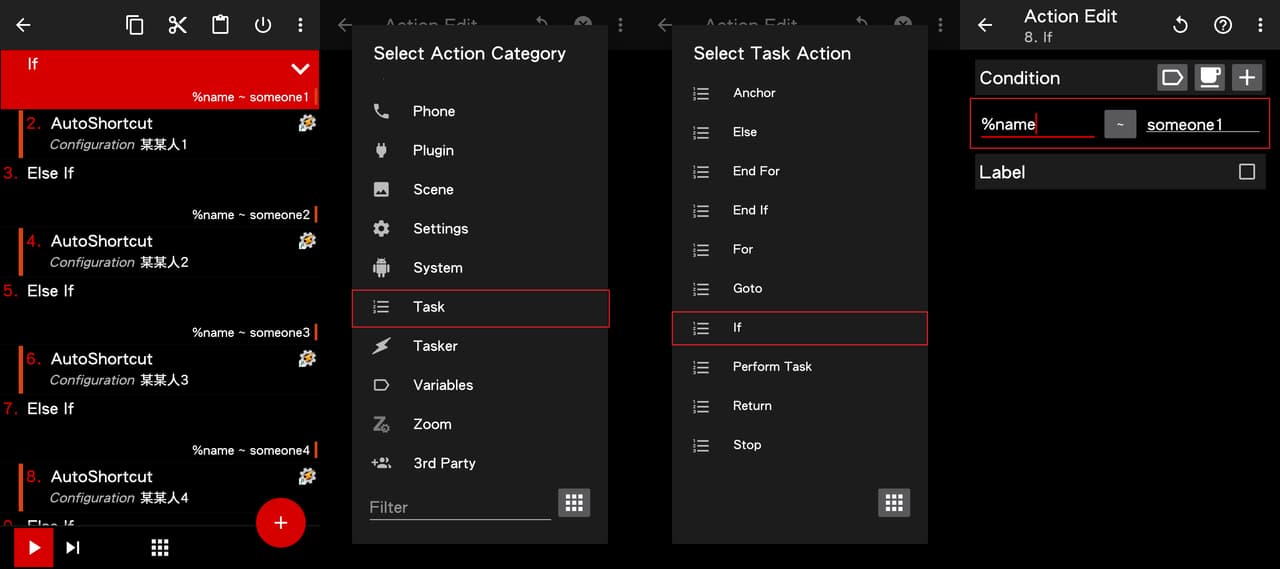Click the someone1 value field
This screenshot has height=569, width=1280.
coord(1202,124)
